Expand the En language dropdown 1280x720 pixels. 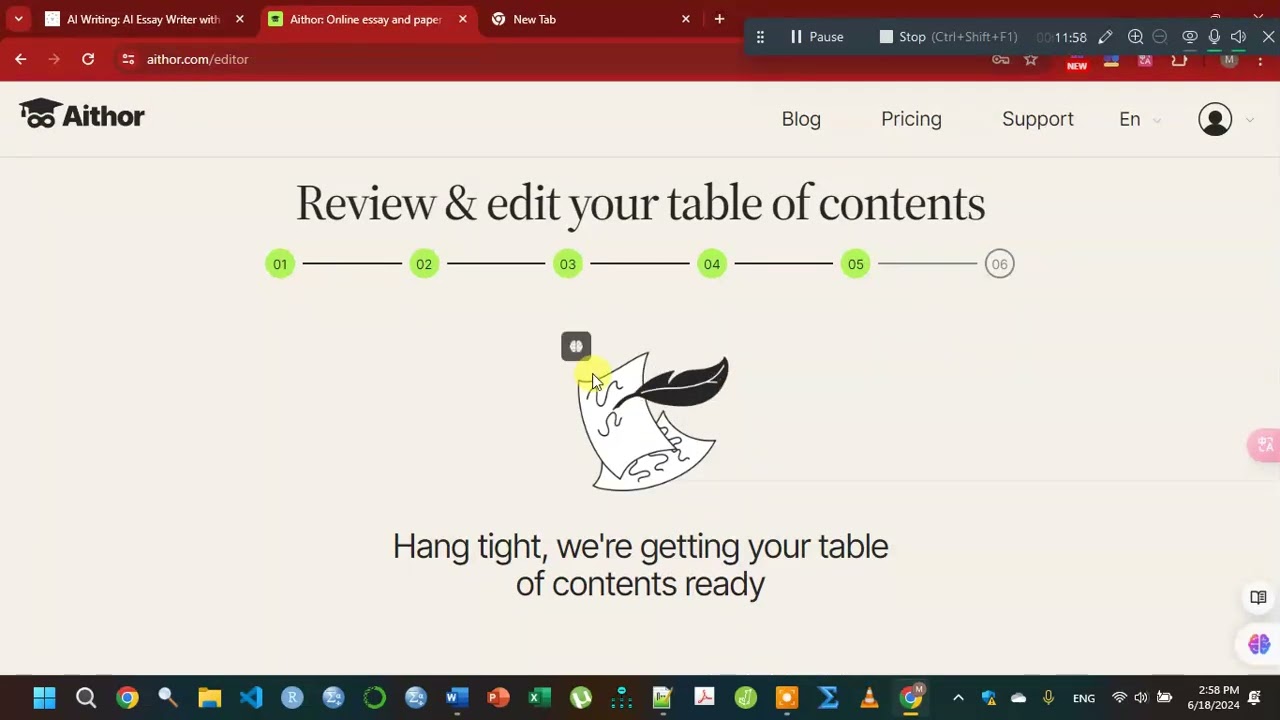click(x=1139, y=119)
